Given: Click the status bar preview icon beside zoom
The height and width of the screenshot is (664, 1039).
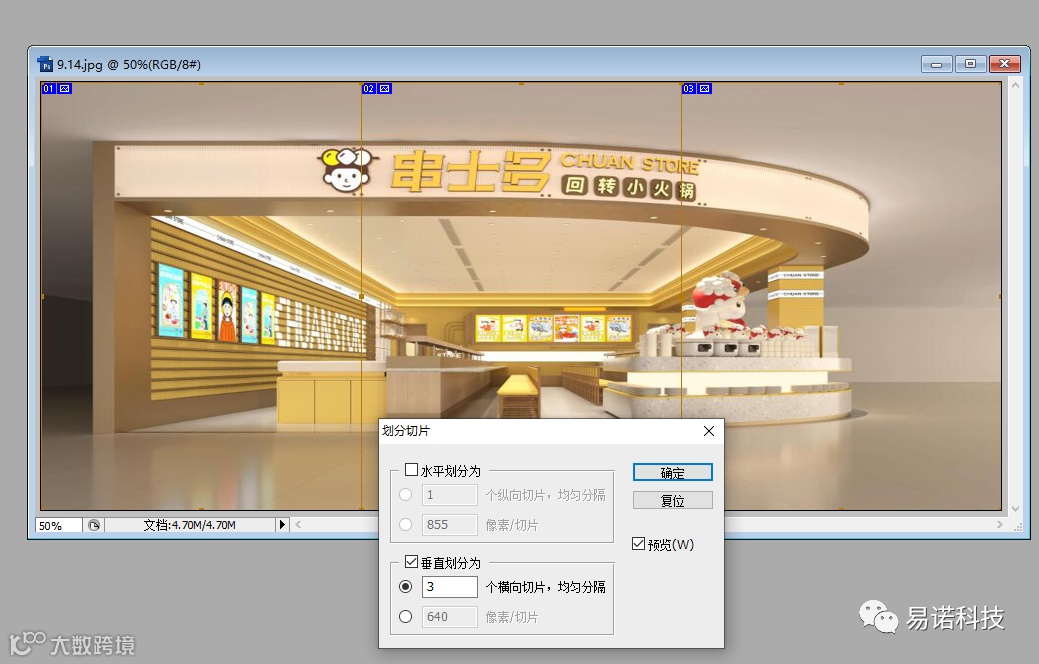Looking at the screenshot, I should [x=94, y=526].
